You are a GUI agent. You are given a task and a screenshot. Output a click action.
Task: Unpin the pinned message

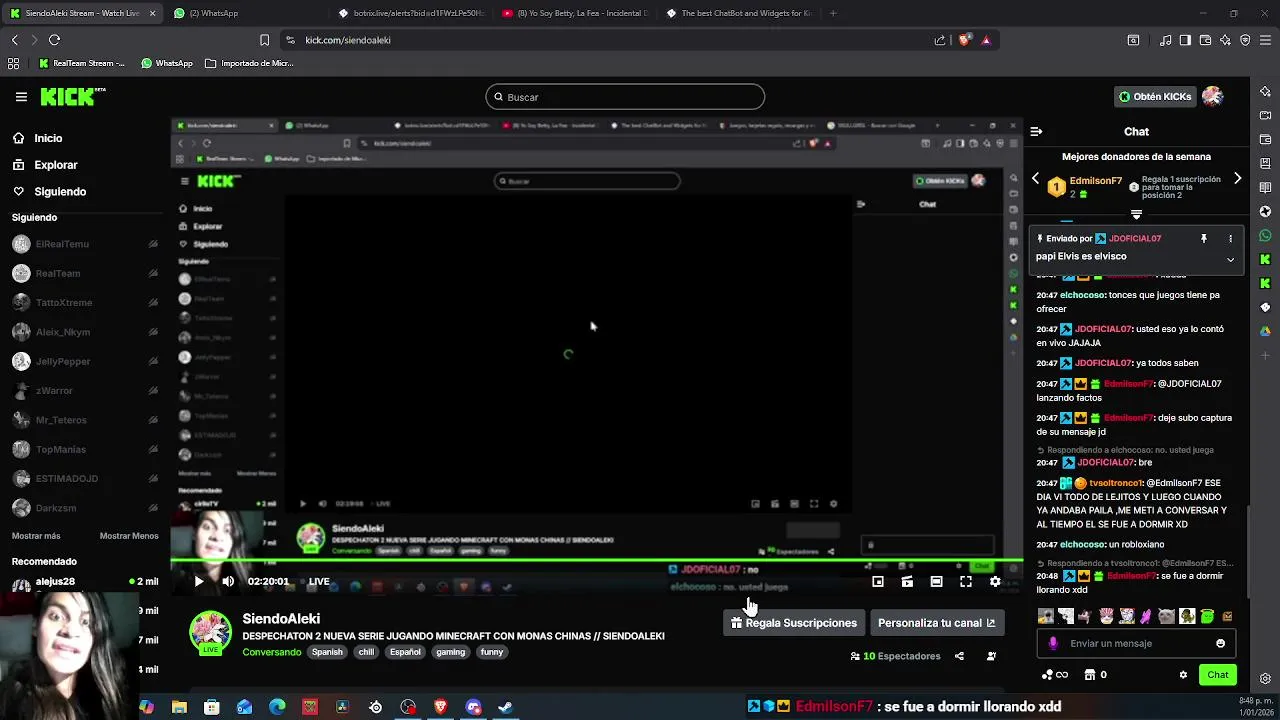[1204, 239]
